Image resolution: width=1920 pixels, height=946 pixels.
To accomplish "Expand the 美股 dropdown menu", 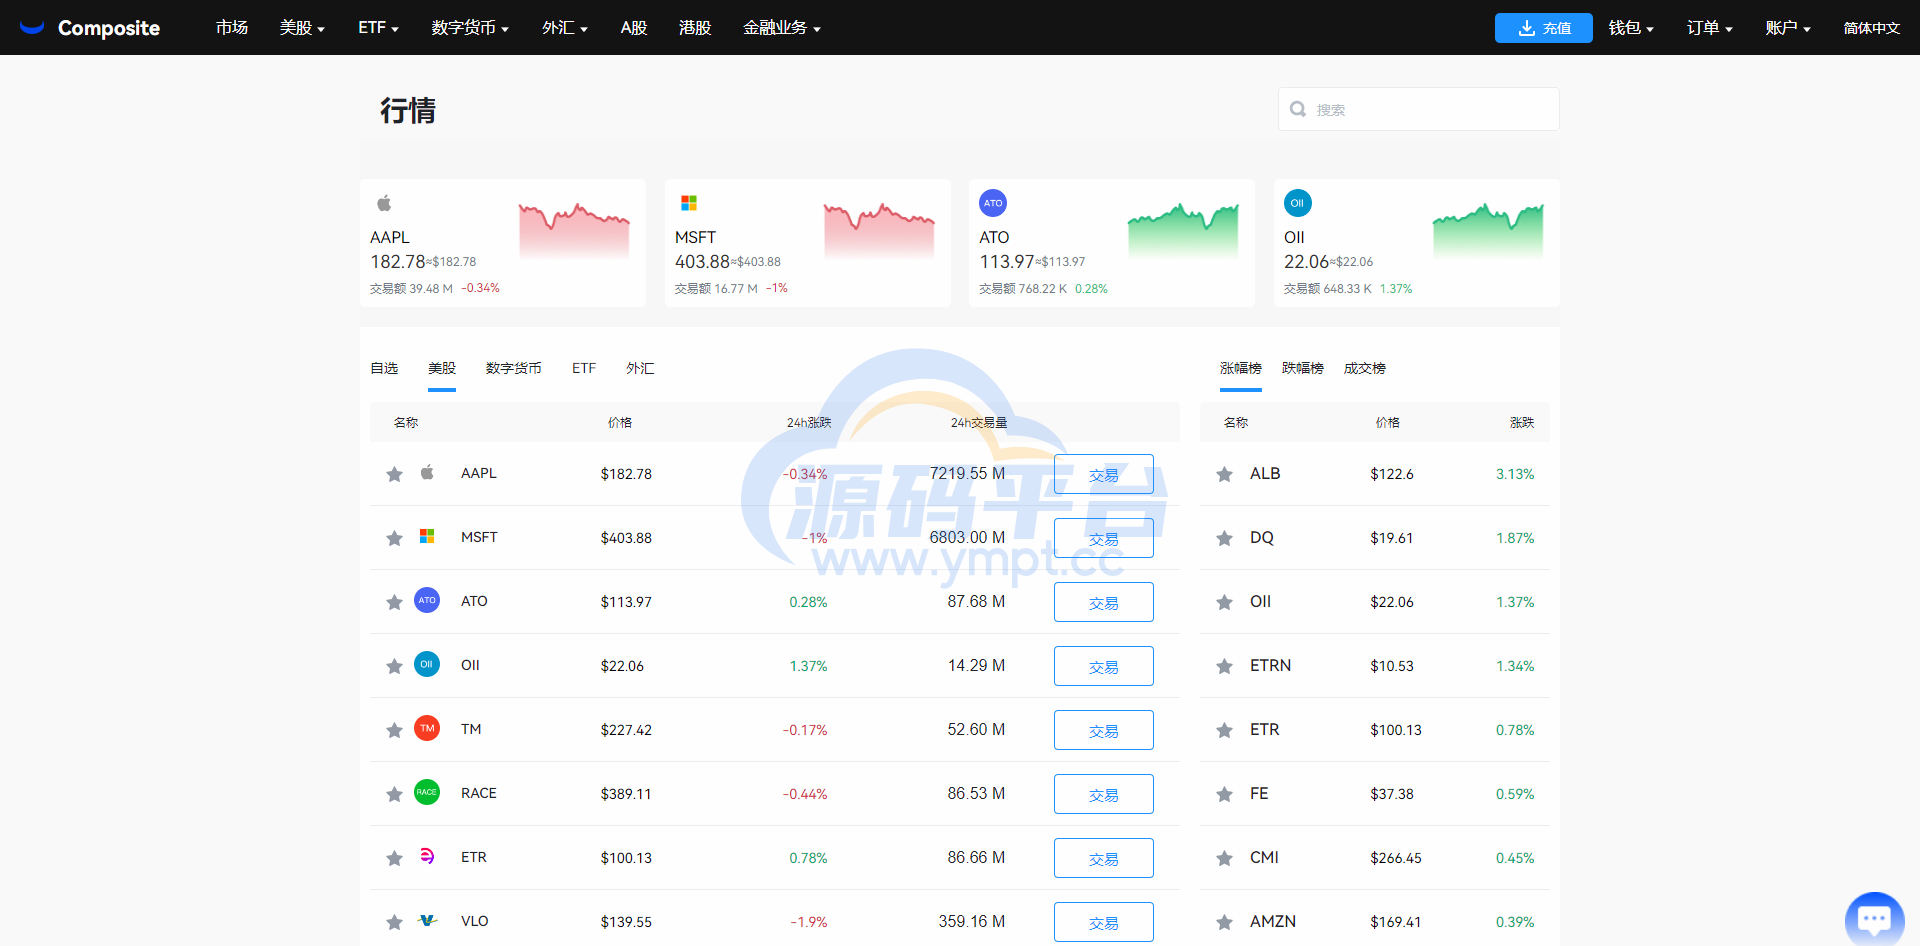I will [302, 28].
